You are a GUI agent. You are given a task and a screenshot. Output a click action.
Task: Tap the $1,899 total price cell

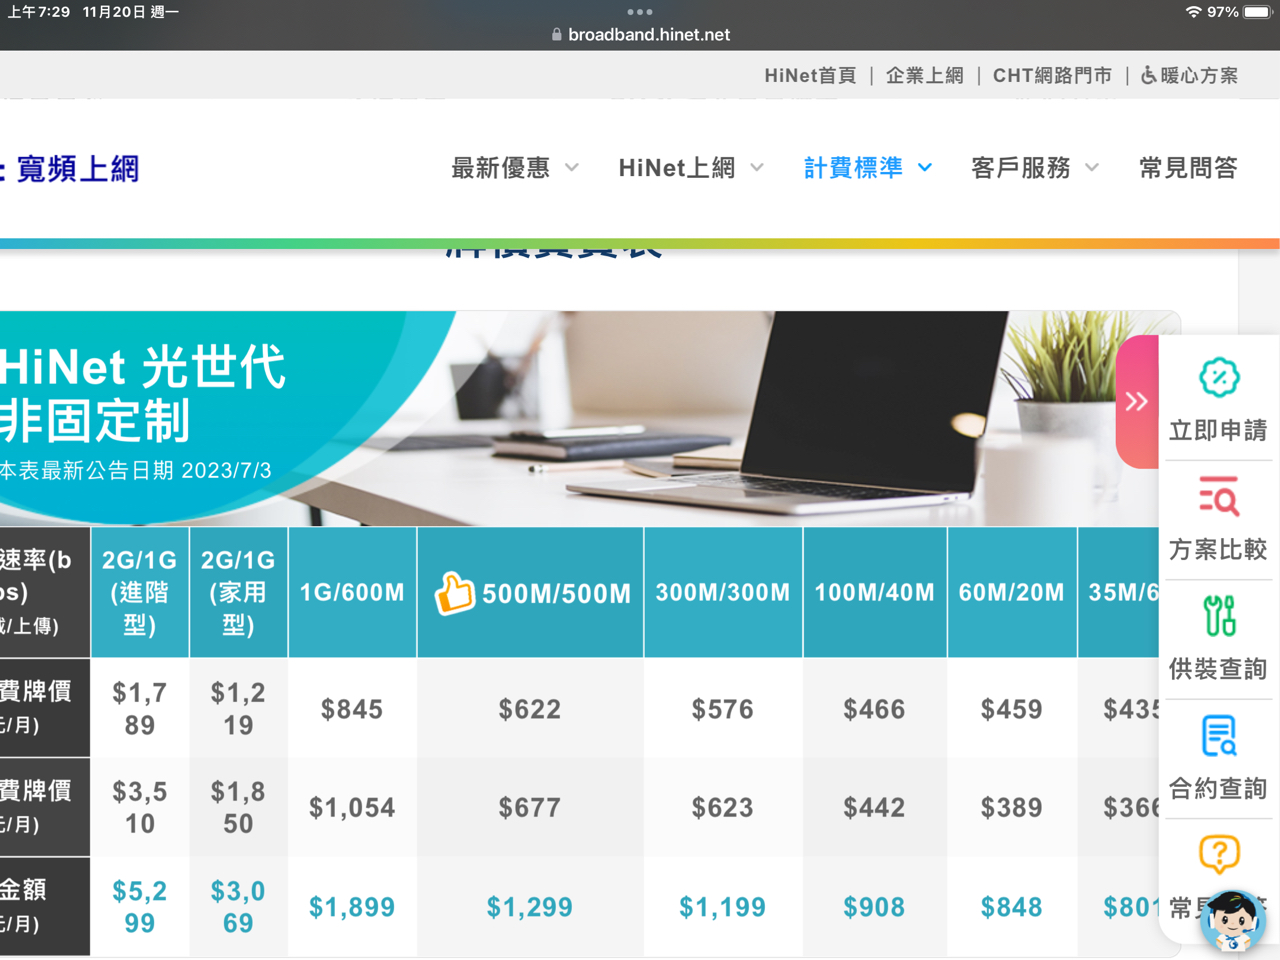(x=352, y=907)
